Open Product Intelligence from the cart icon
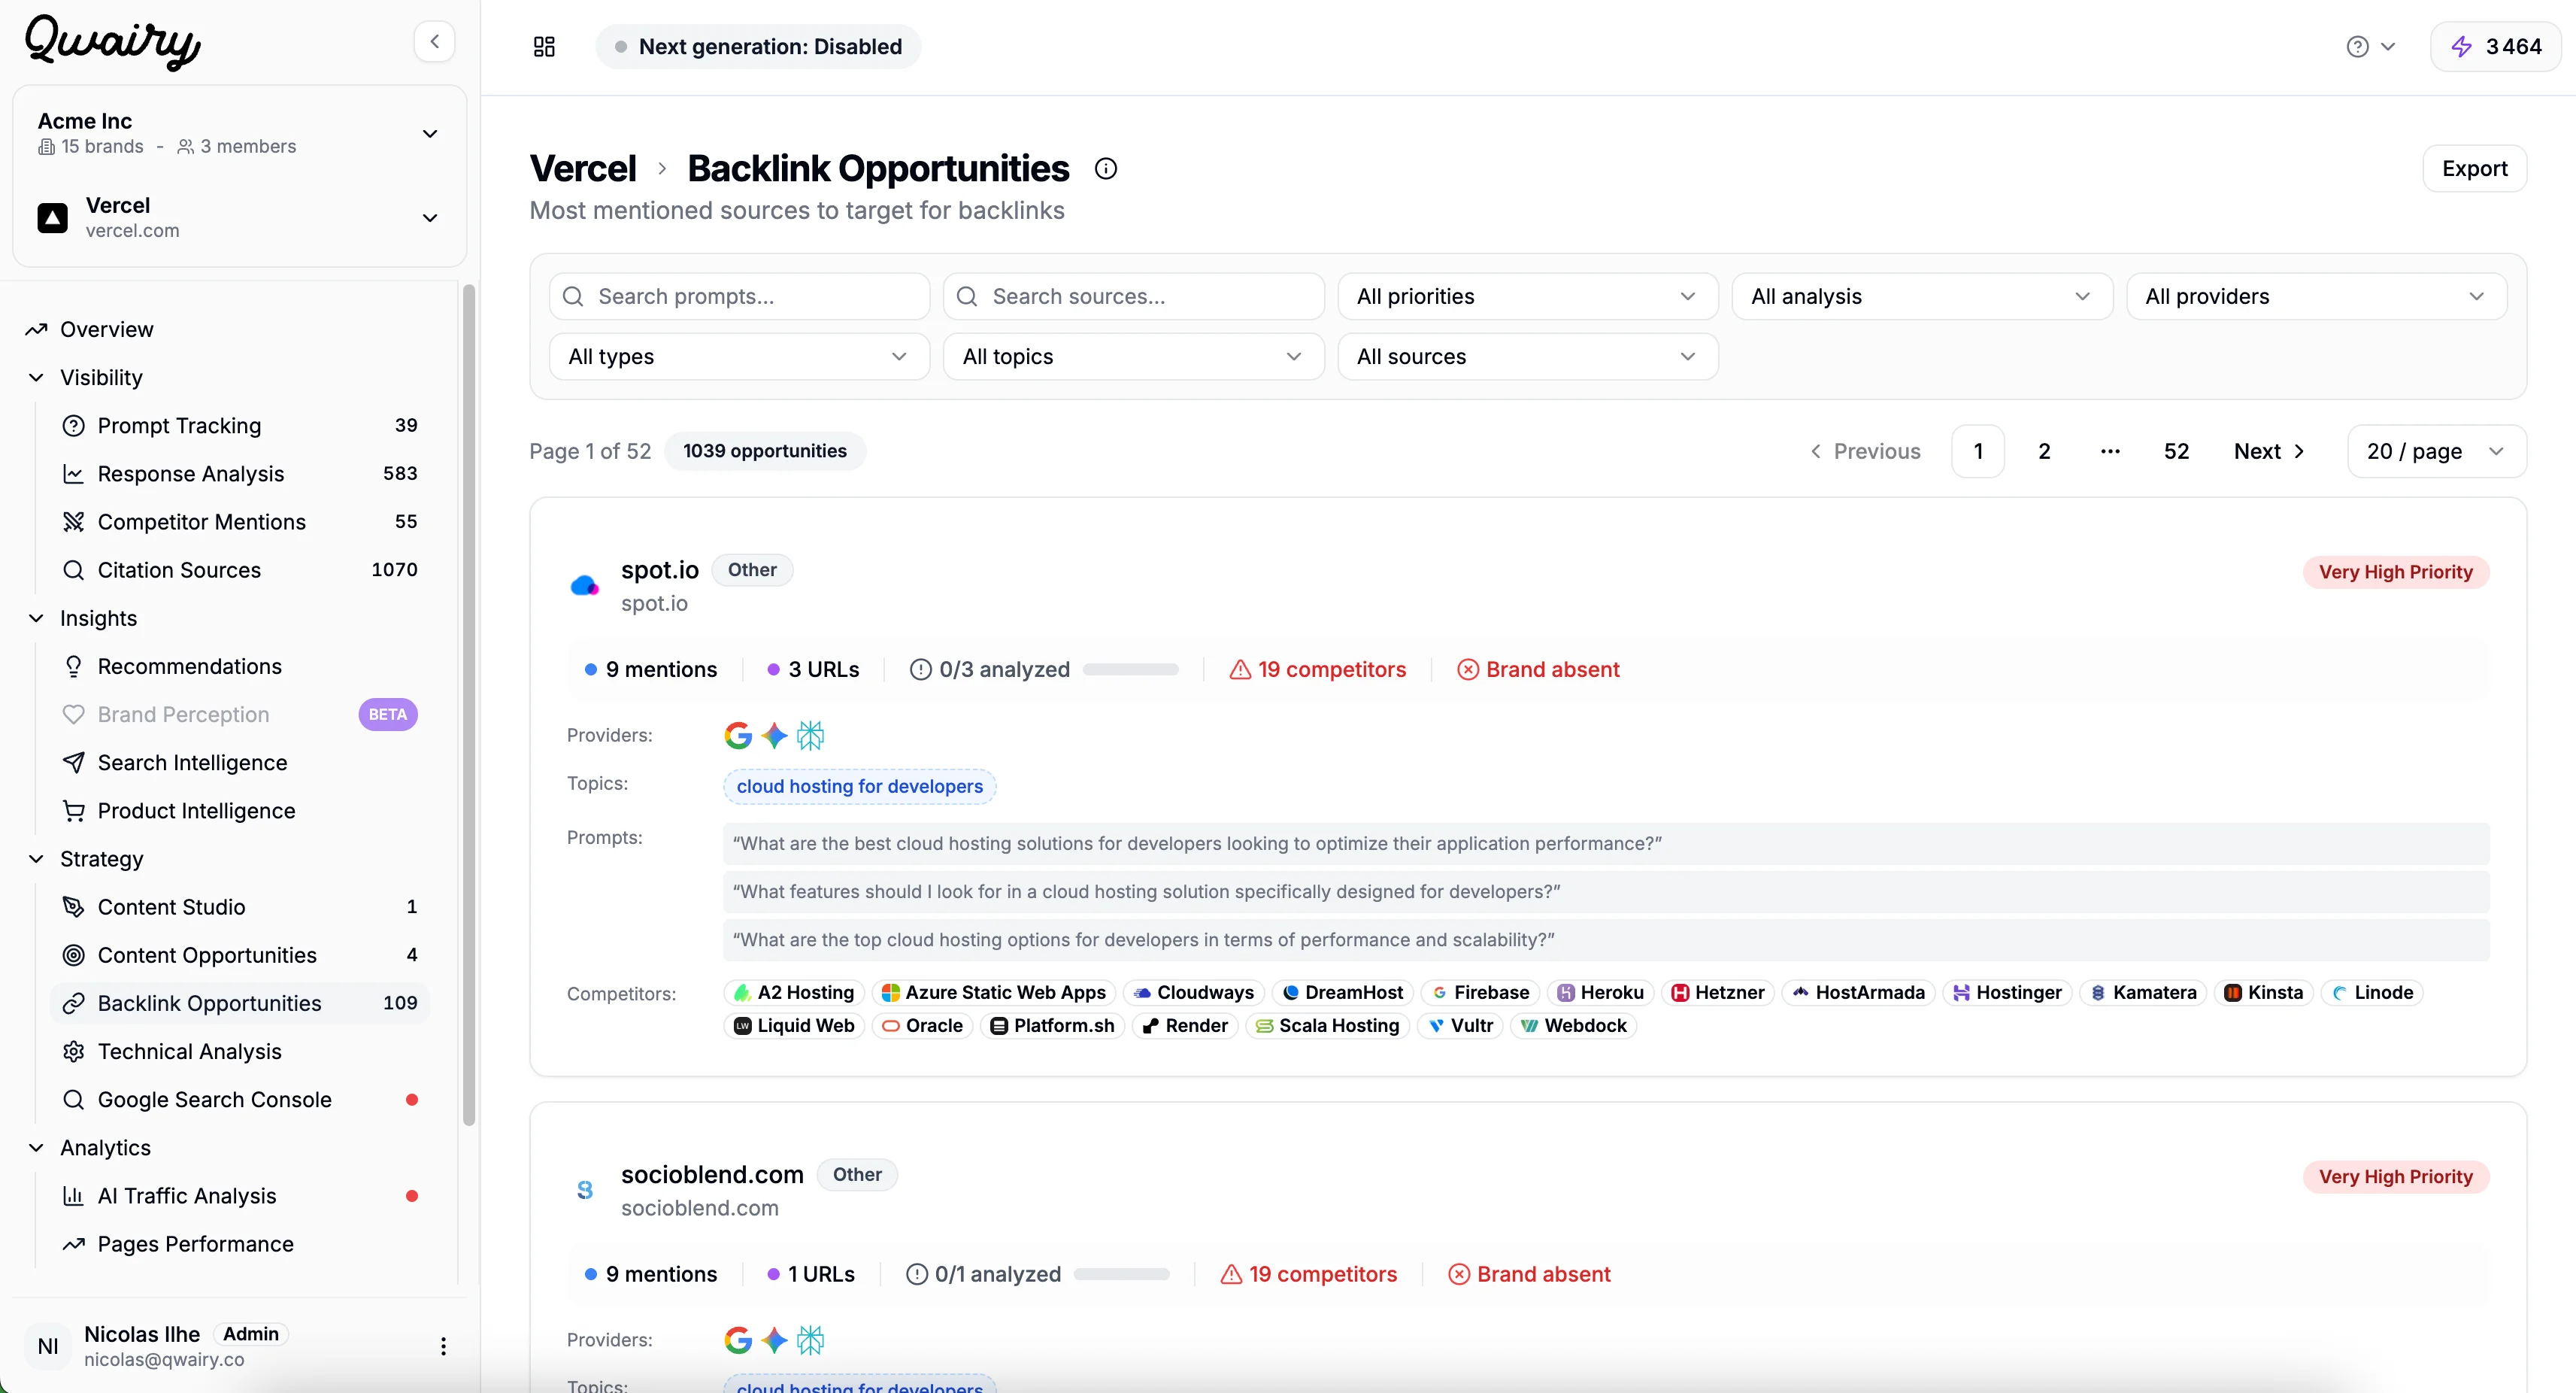 (x=75, y=810)
